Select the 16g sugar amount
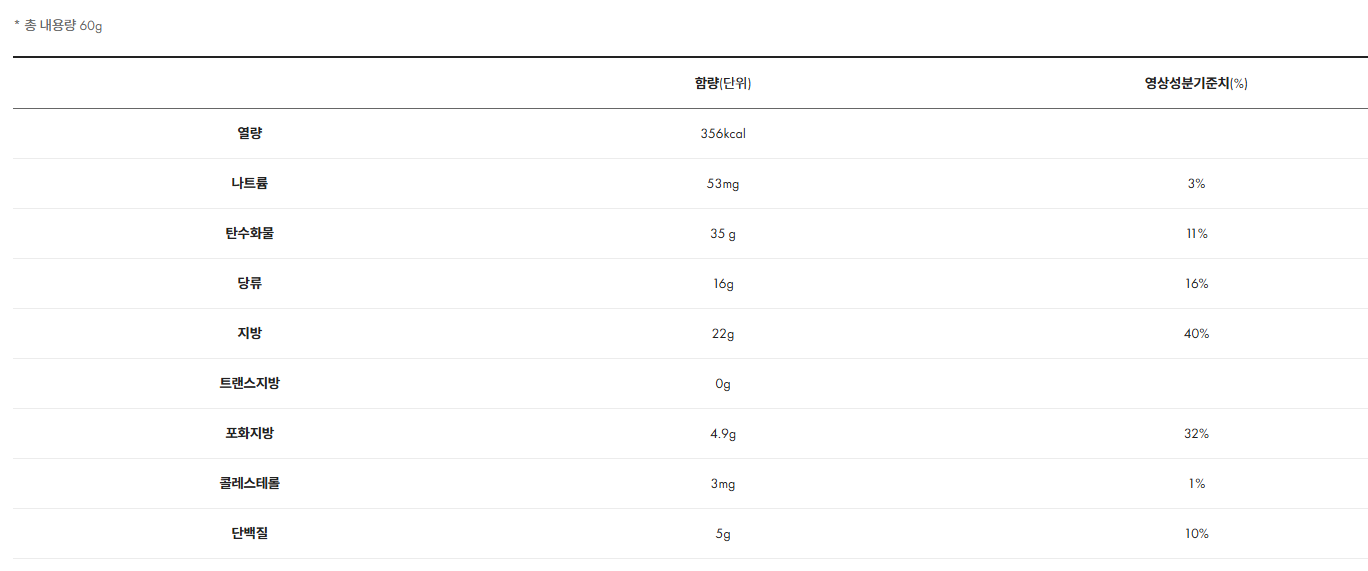This screenshot has width=1368, height=571. pos(722,284)
